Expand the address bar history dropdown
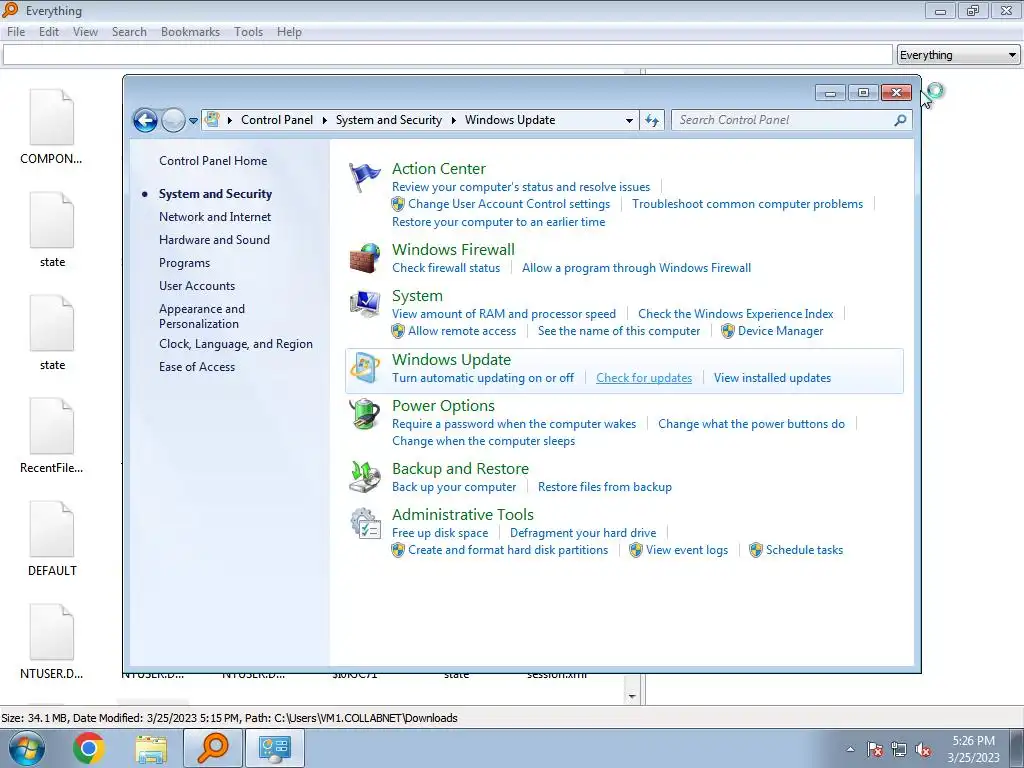 [x=629, y=120]
